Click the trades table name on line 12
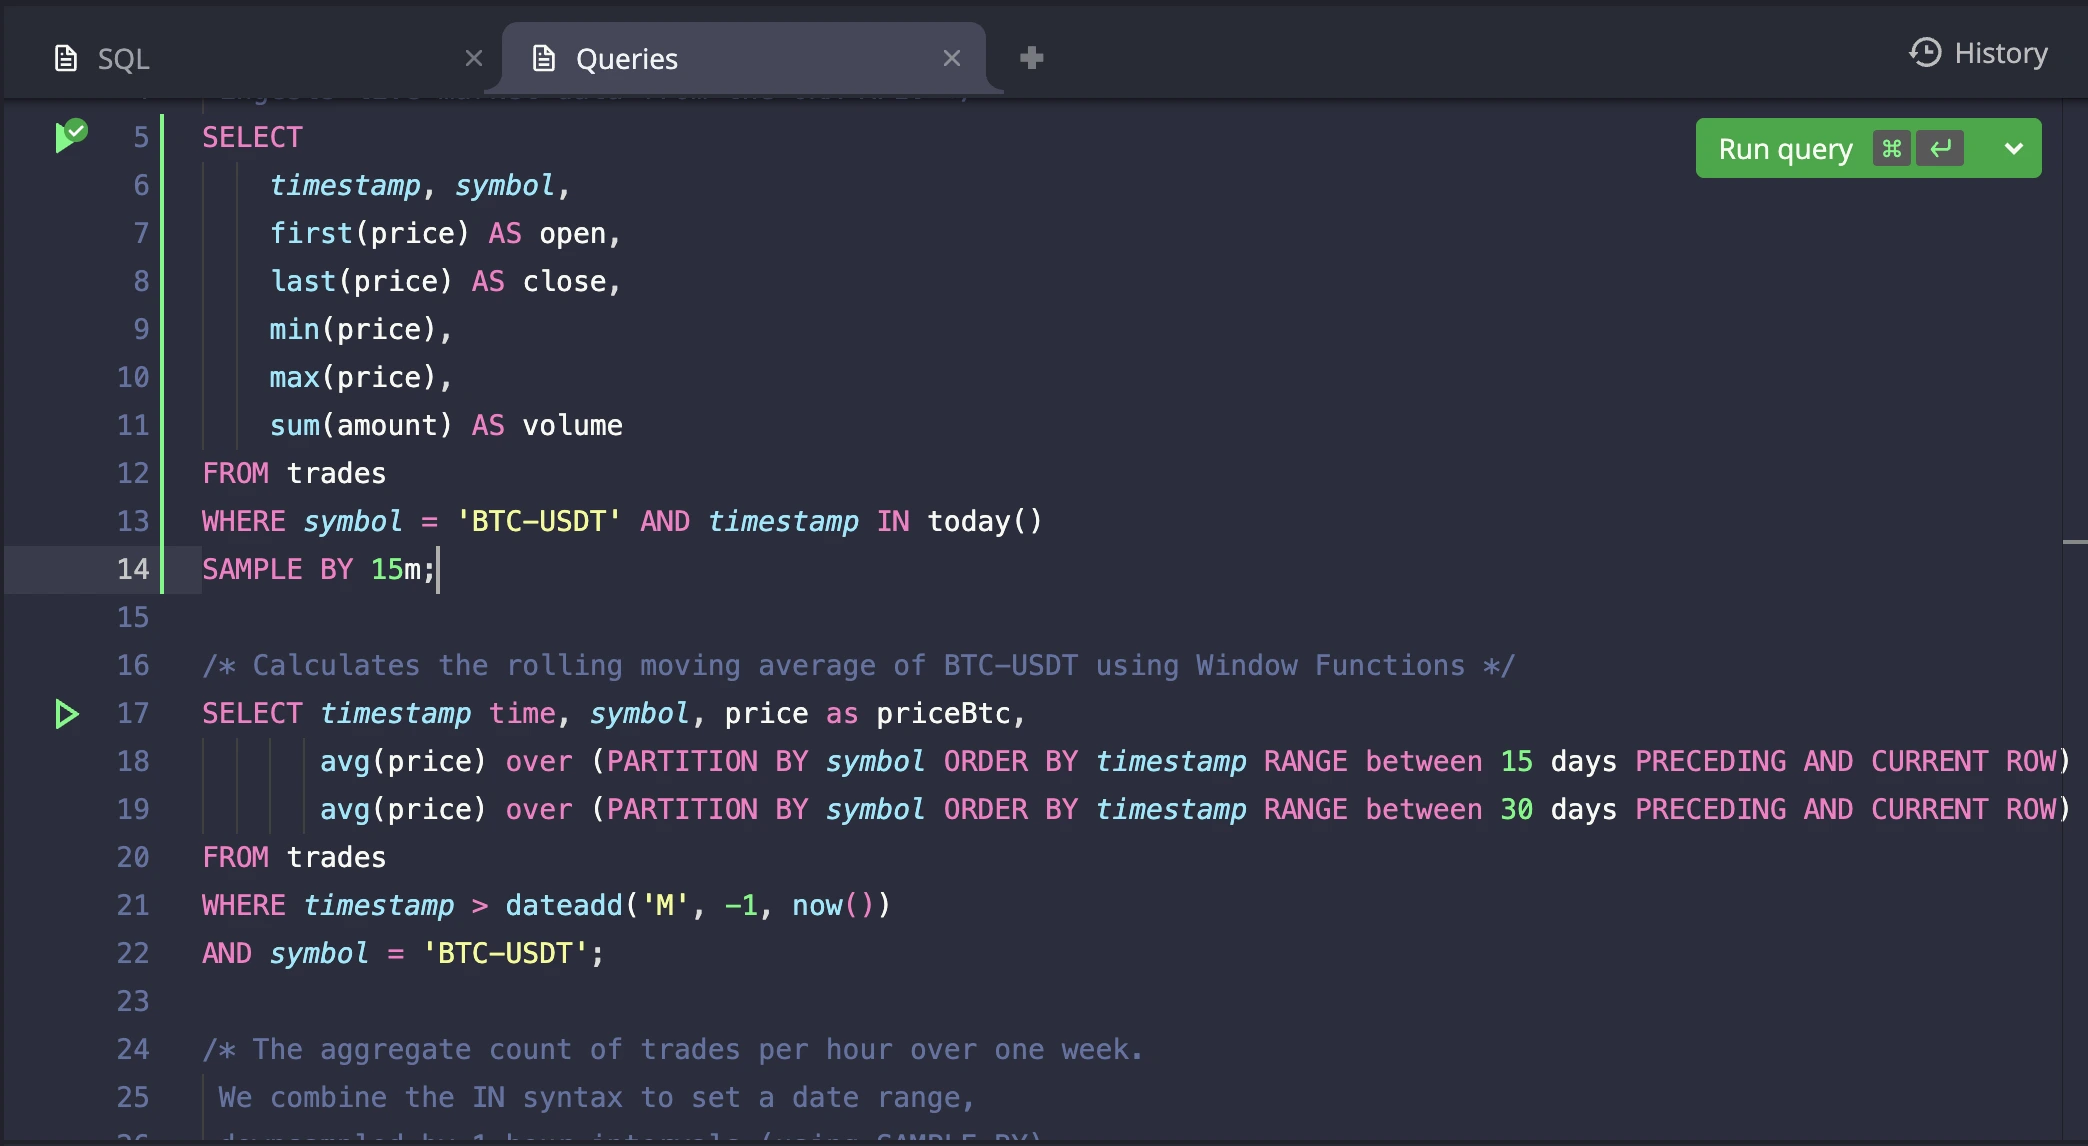This screenshot has width=2088, height=1146. (336, 473)
